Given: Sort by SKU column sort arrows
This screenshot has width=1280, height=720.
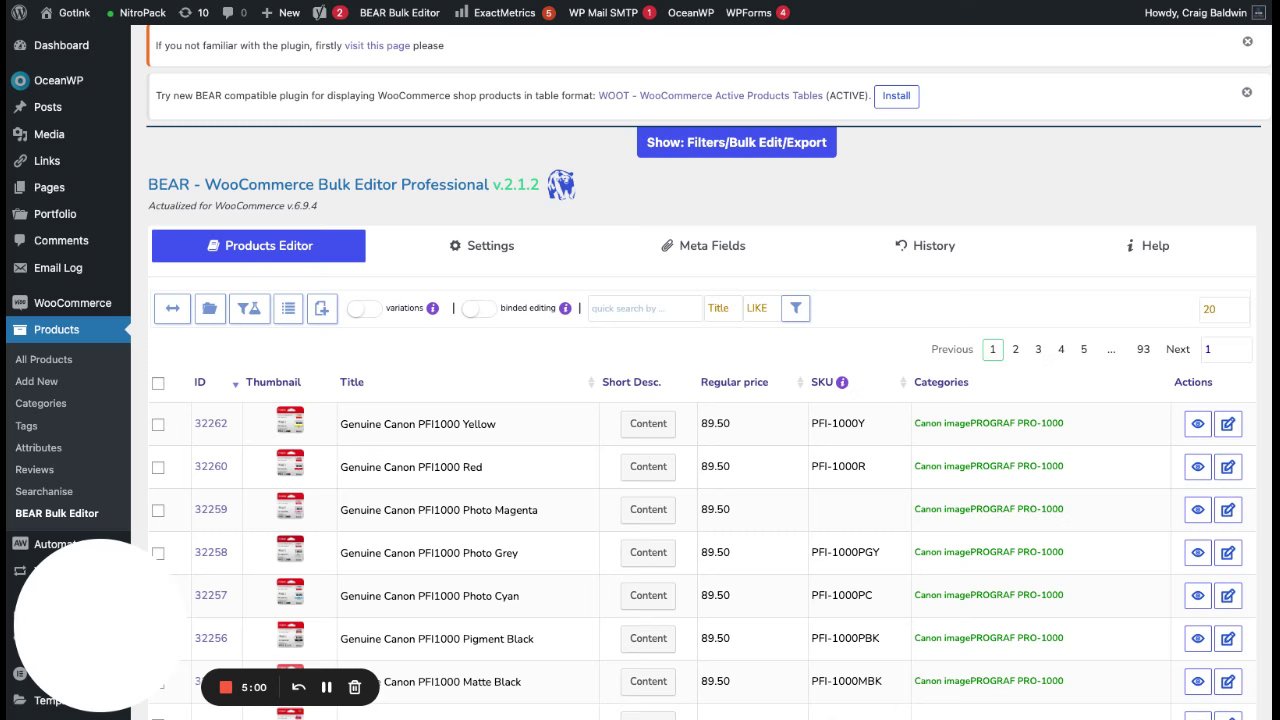Looking at the screenshot, I should (x=904, y=383).
